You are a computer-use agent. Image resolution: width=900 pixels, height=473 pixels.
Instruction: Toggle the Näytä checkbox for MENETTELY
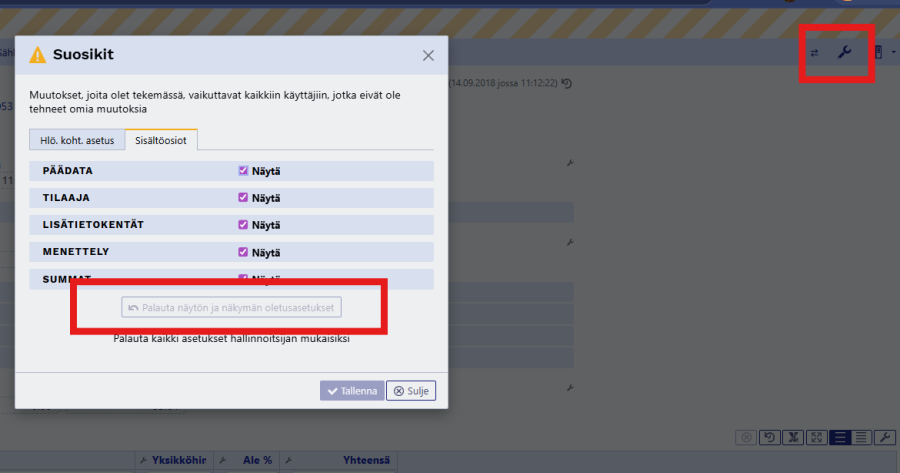pos(243,252)
